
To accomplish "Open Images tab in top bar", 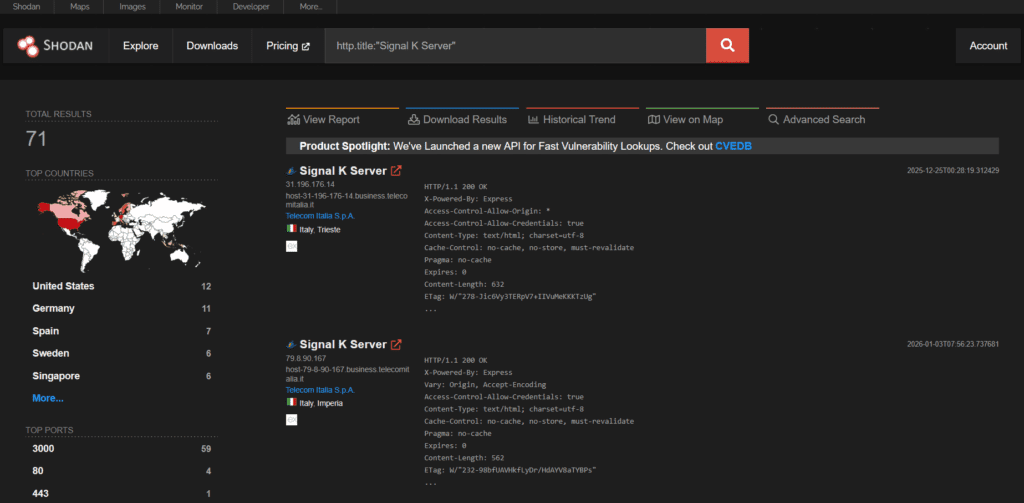I will click(133, 7).
